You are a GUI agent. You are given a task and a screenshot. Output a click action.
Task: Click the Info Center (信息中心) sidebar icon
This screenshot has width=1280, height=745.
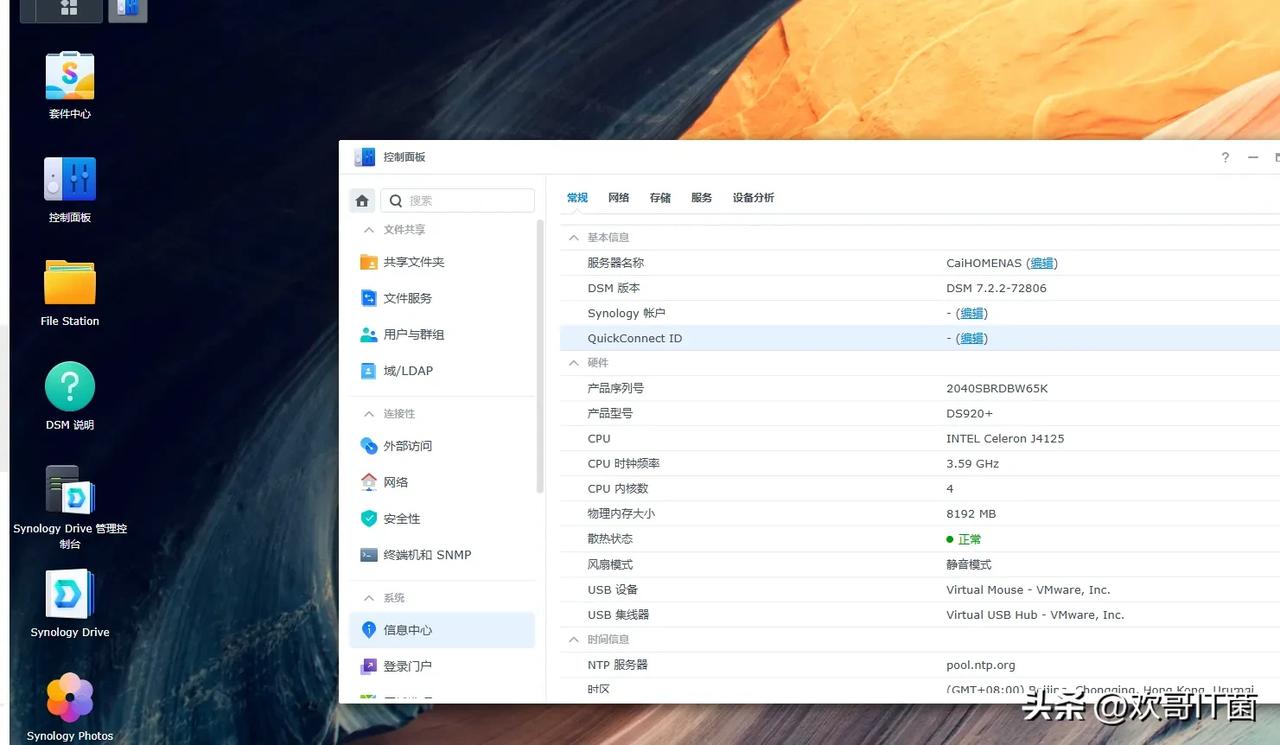point(369,630)
